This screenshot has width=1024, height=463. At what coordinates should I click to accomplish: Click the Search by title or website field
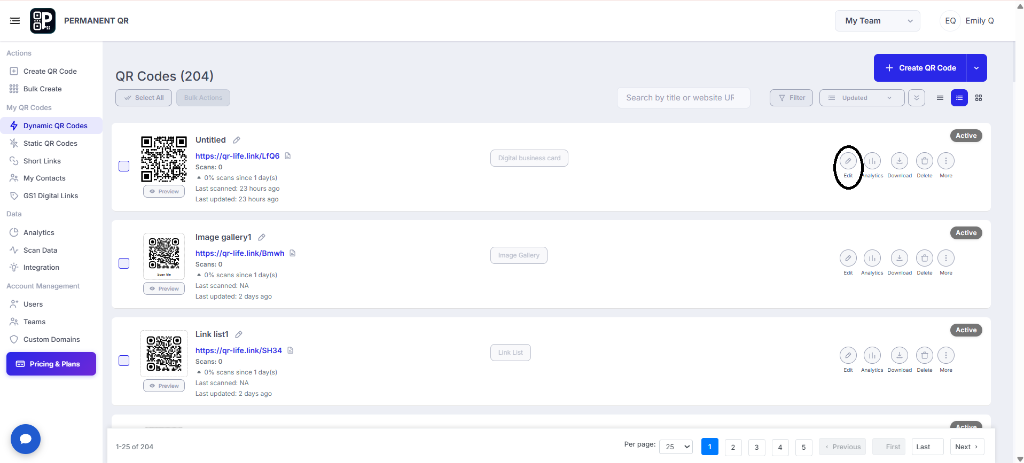pyautogui.click(x=684, y=98)
